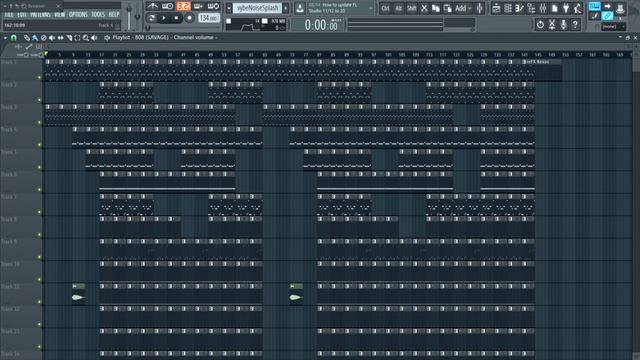The width and height of the screenshot is (640, 360).
Task: Open the PATTERNS menu
Action: 40,15
